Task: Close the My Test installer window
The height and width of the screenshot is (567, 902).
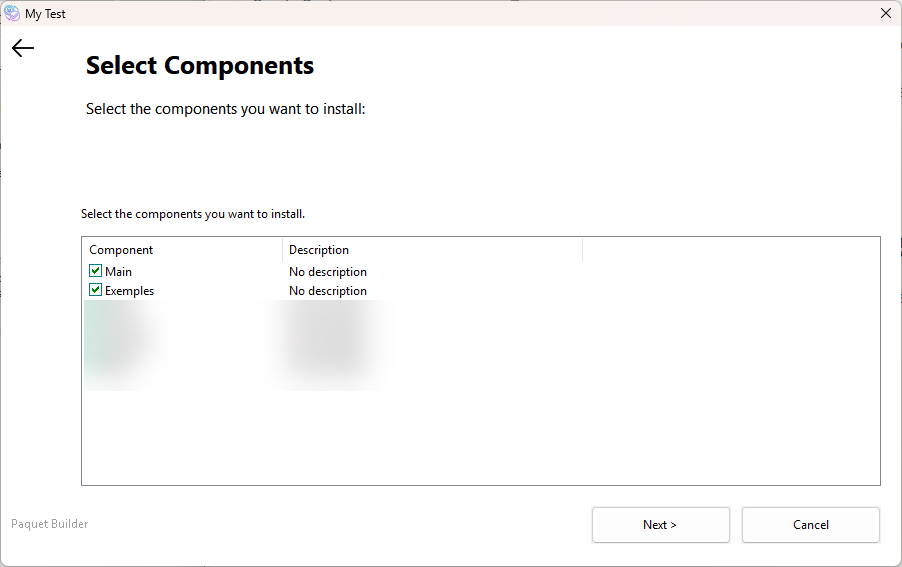Action: (x=886, y=13)
